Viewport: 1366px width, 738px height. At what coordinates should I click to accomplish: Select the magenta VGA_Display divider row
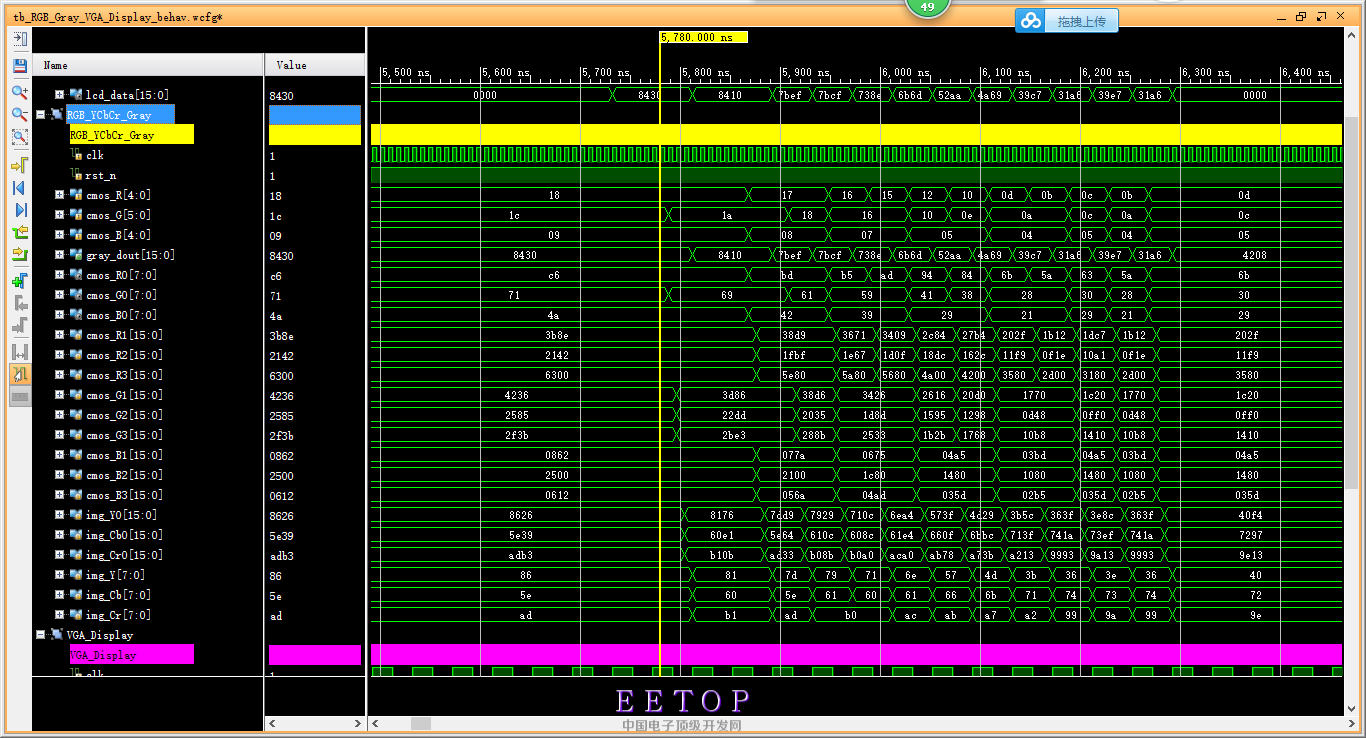131,655
